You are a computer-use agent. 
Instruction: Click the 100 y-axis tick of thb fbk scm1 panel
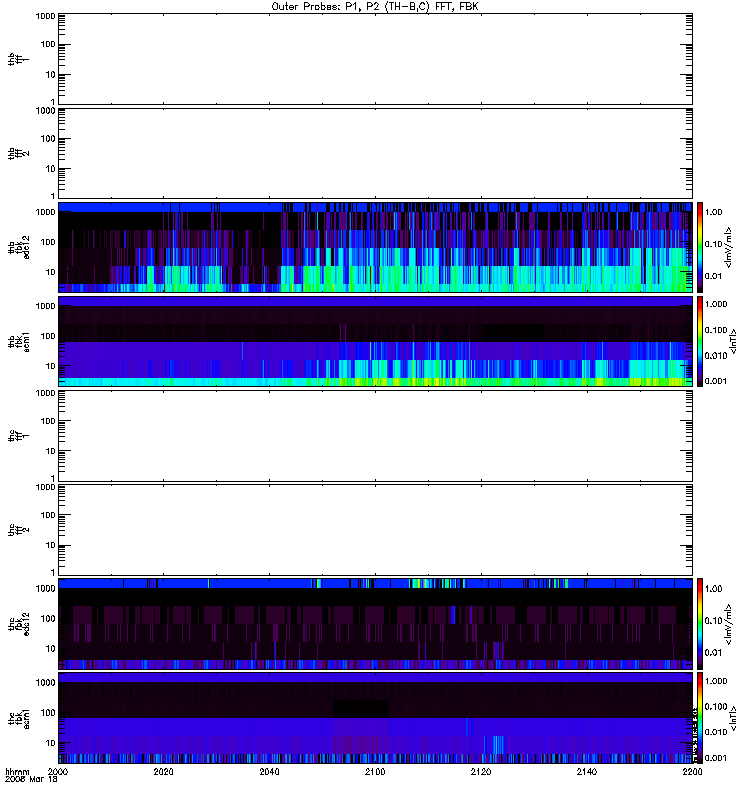click(x=48, y=336)
